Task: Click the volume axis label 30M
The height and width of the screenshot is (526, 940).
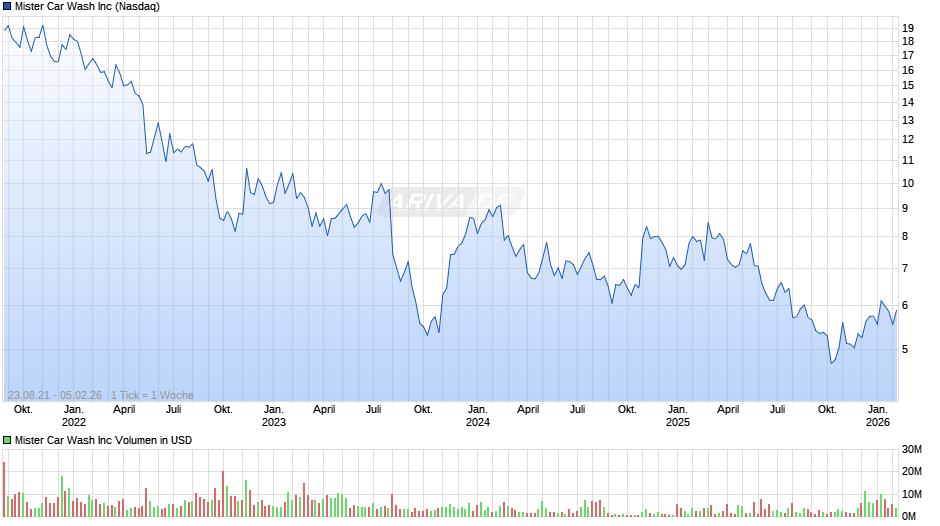Action: (x=911, y=450)
